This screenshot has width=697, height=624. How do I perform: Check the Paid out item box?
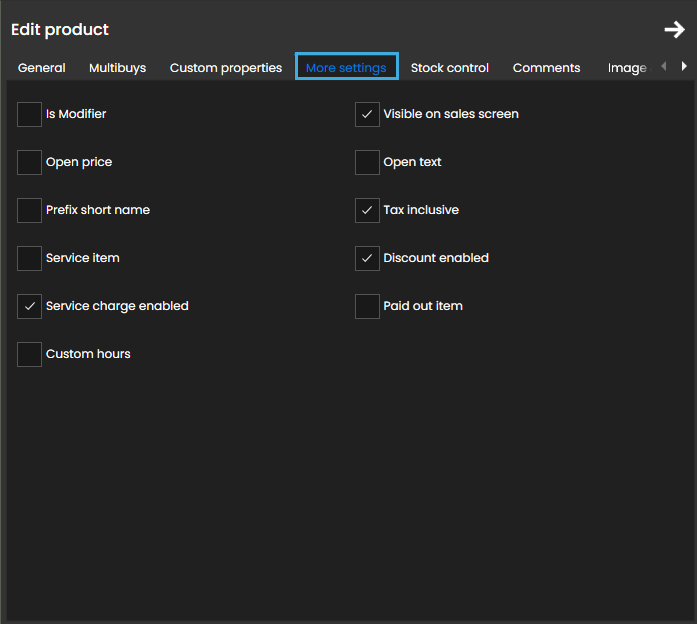click(367, 306)
